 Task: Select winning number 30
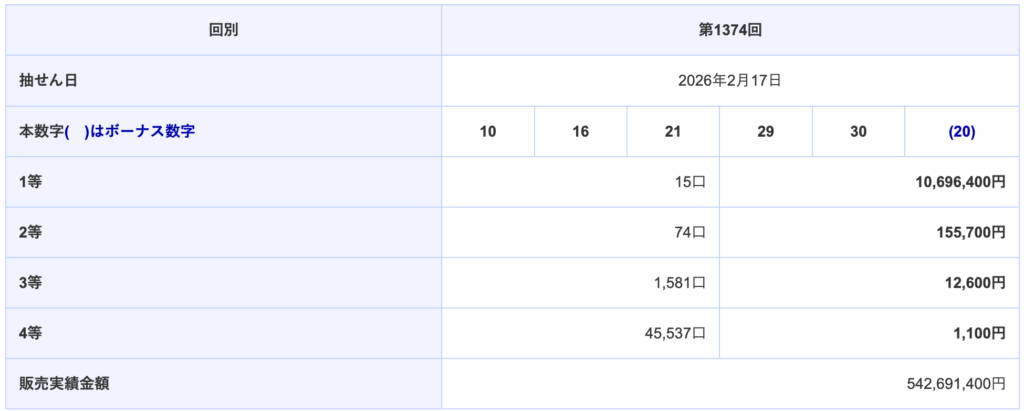[858, 132]
